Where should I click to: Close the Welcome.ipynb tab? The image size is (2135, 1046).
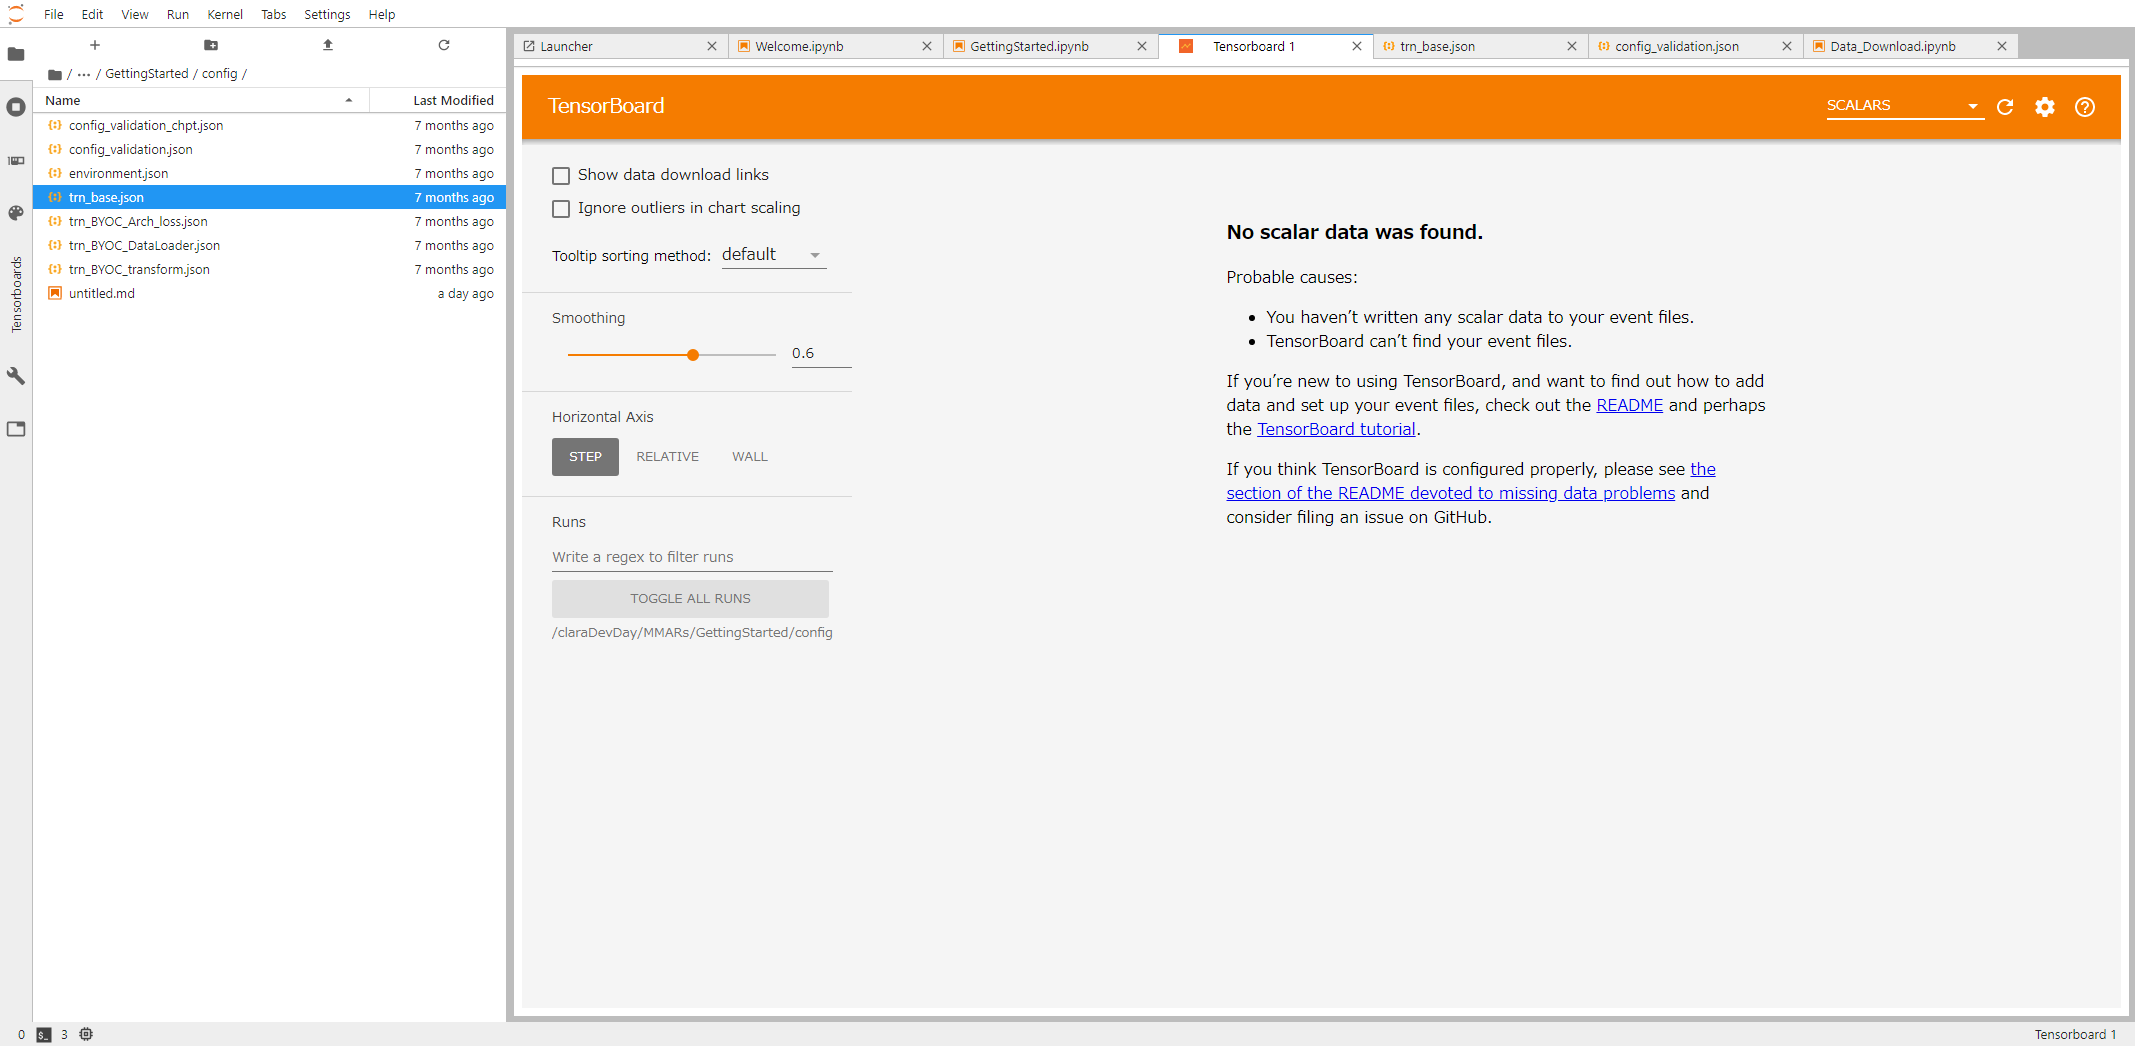(927, 46)
